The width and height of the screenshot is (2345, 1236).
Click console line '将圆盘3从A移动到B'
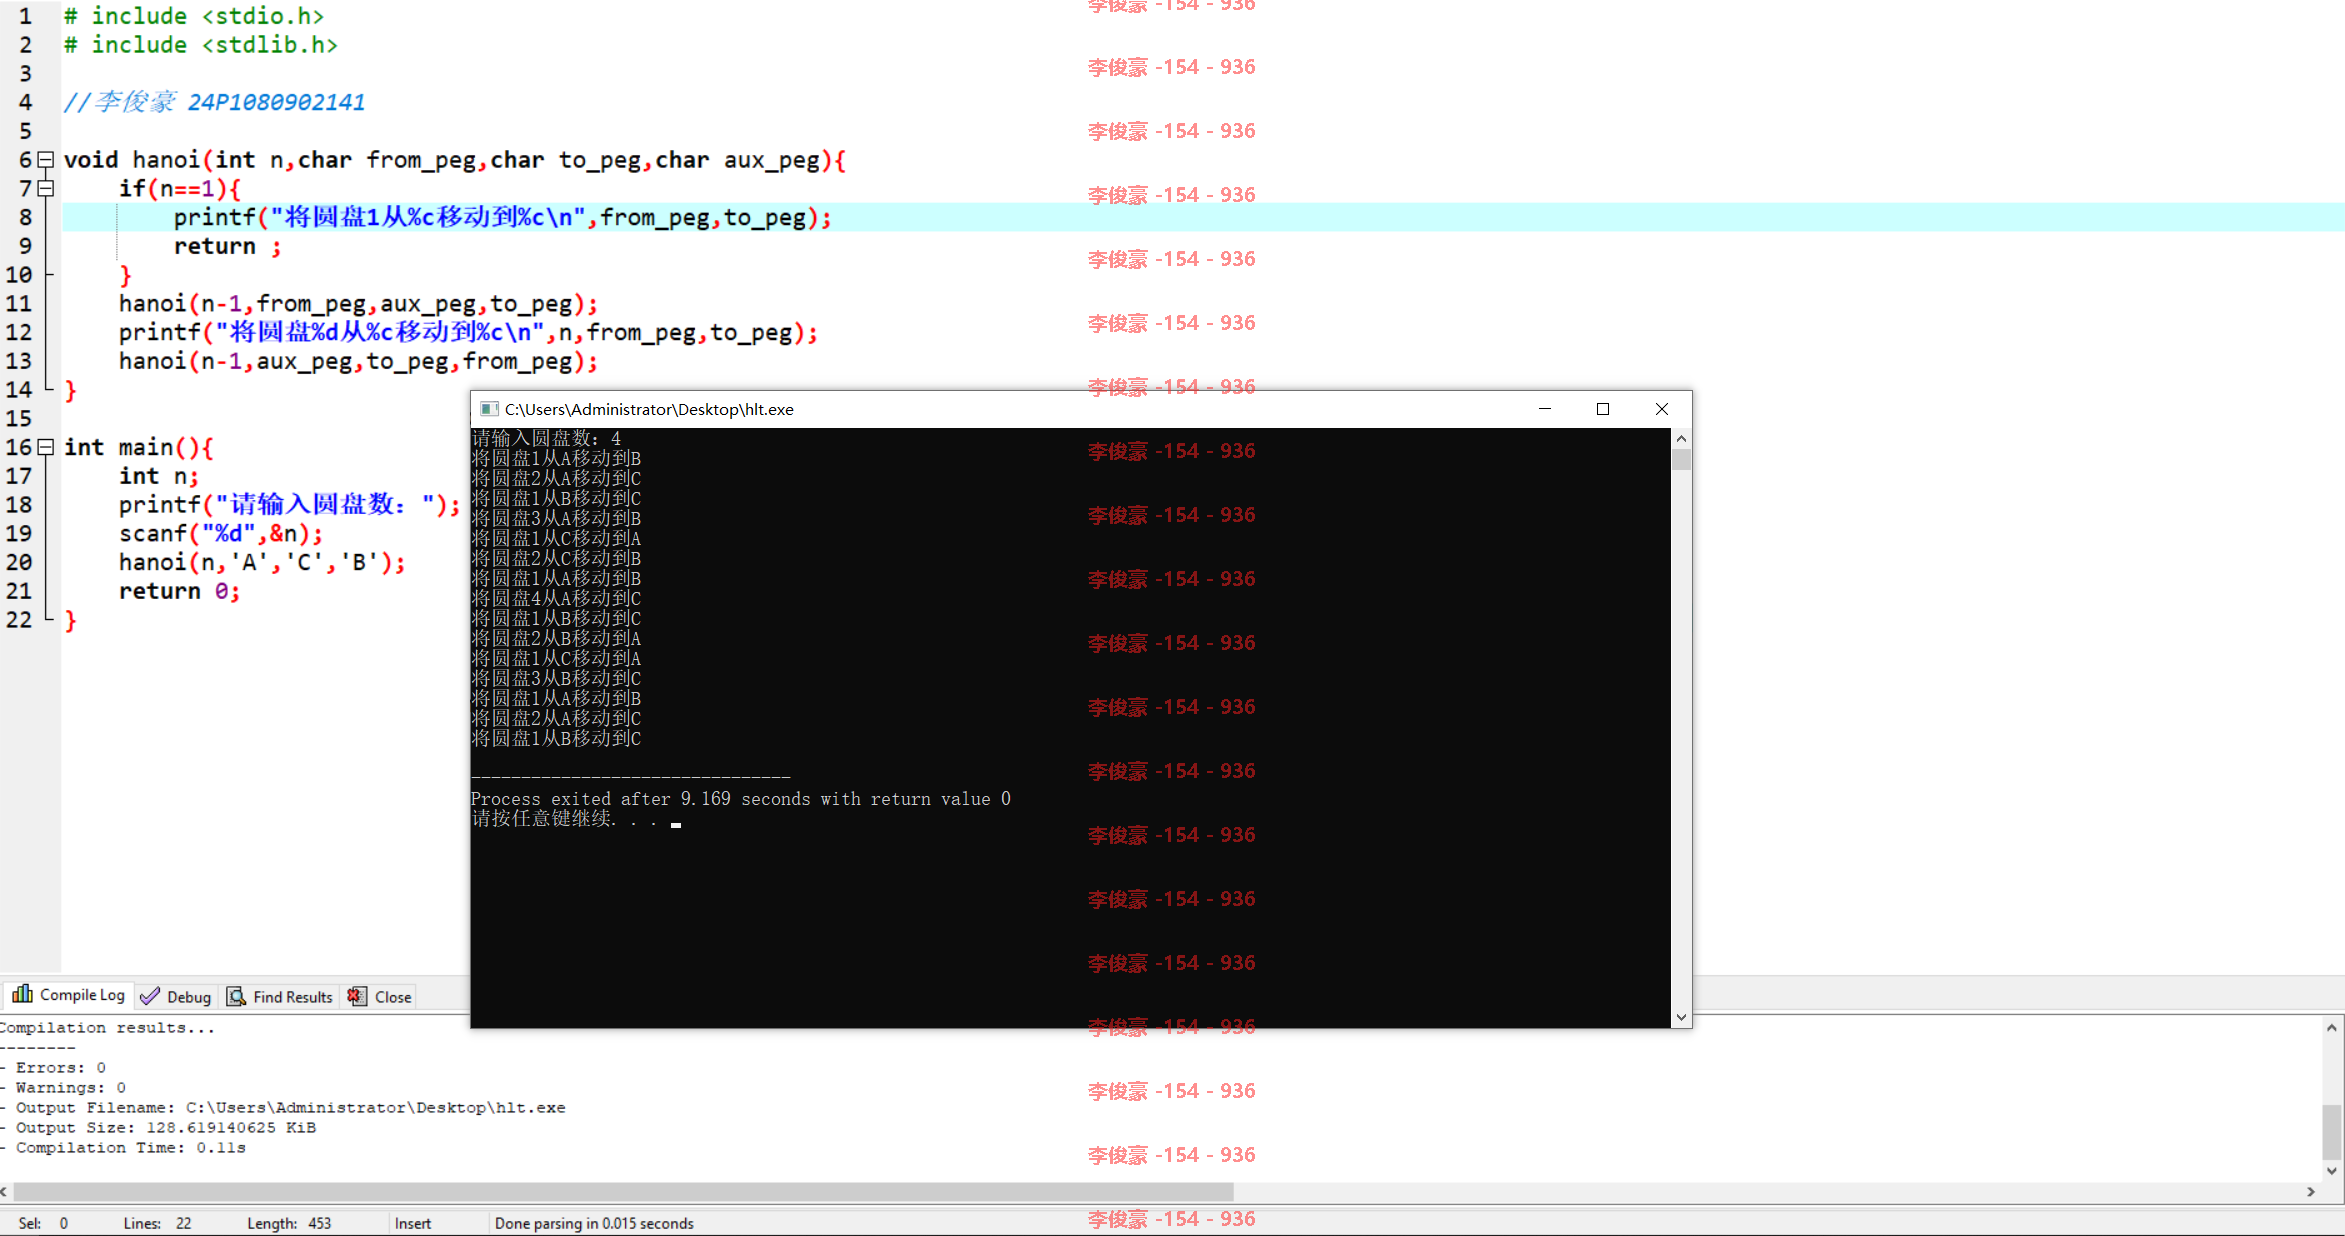[556, 519]
